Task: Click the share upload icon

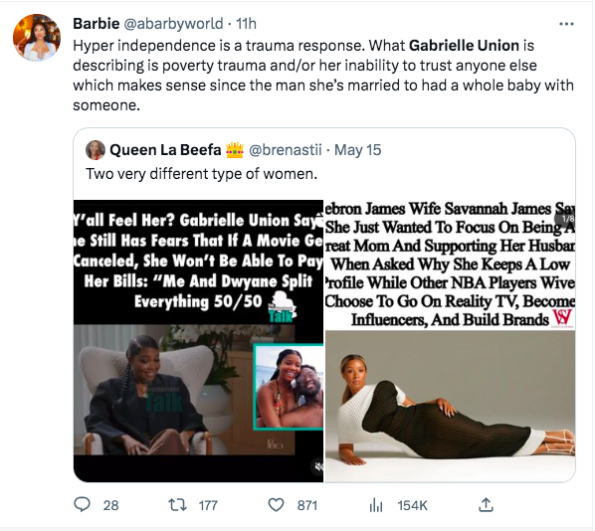Action: [486, 505]
